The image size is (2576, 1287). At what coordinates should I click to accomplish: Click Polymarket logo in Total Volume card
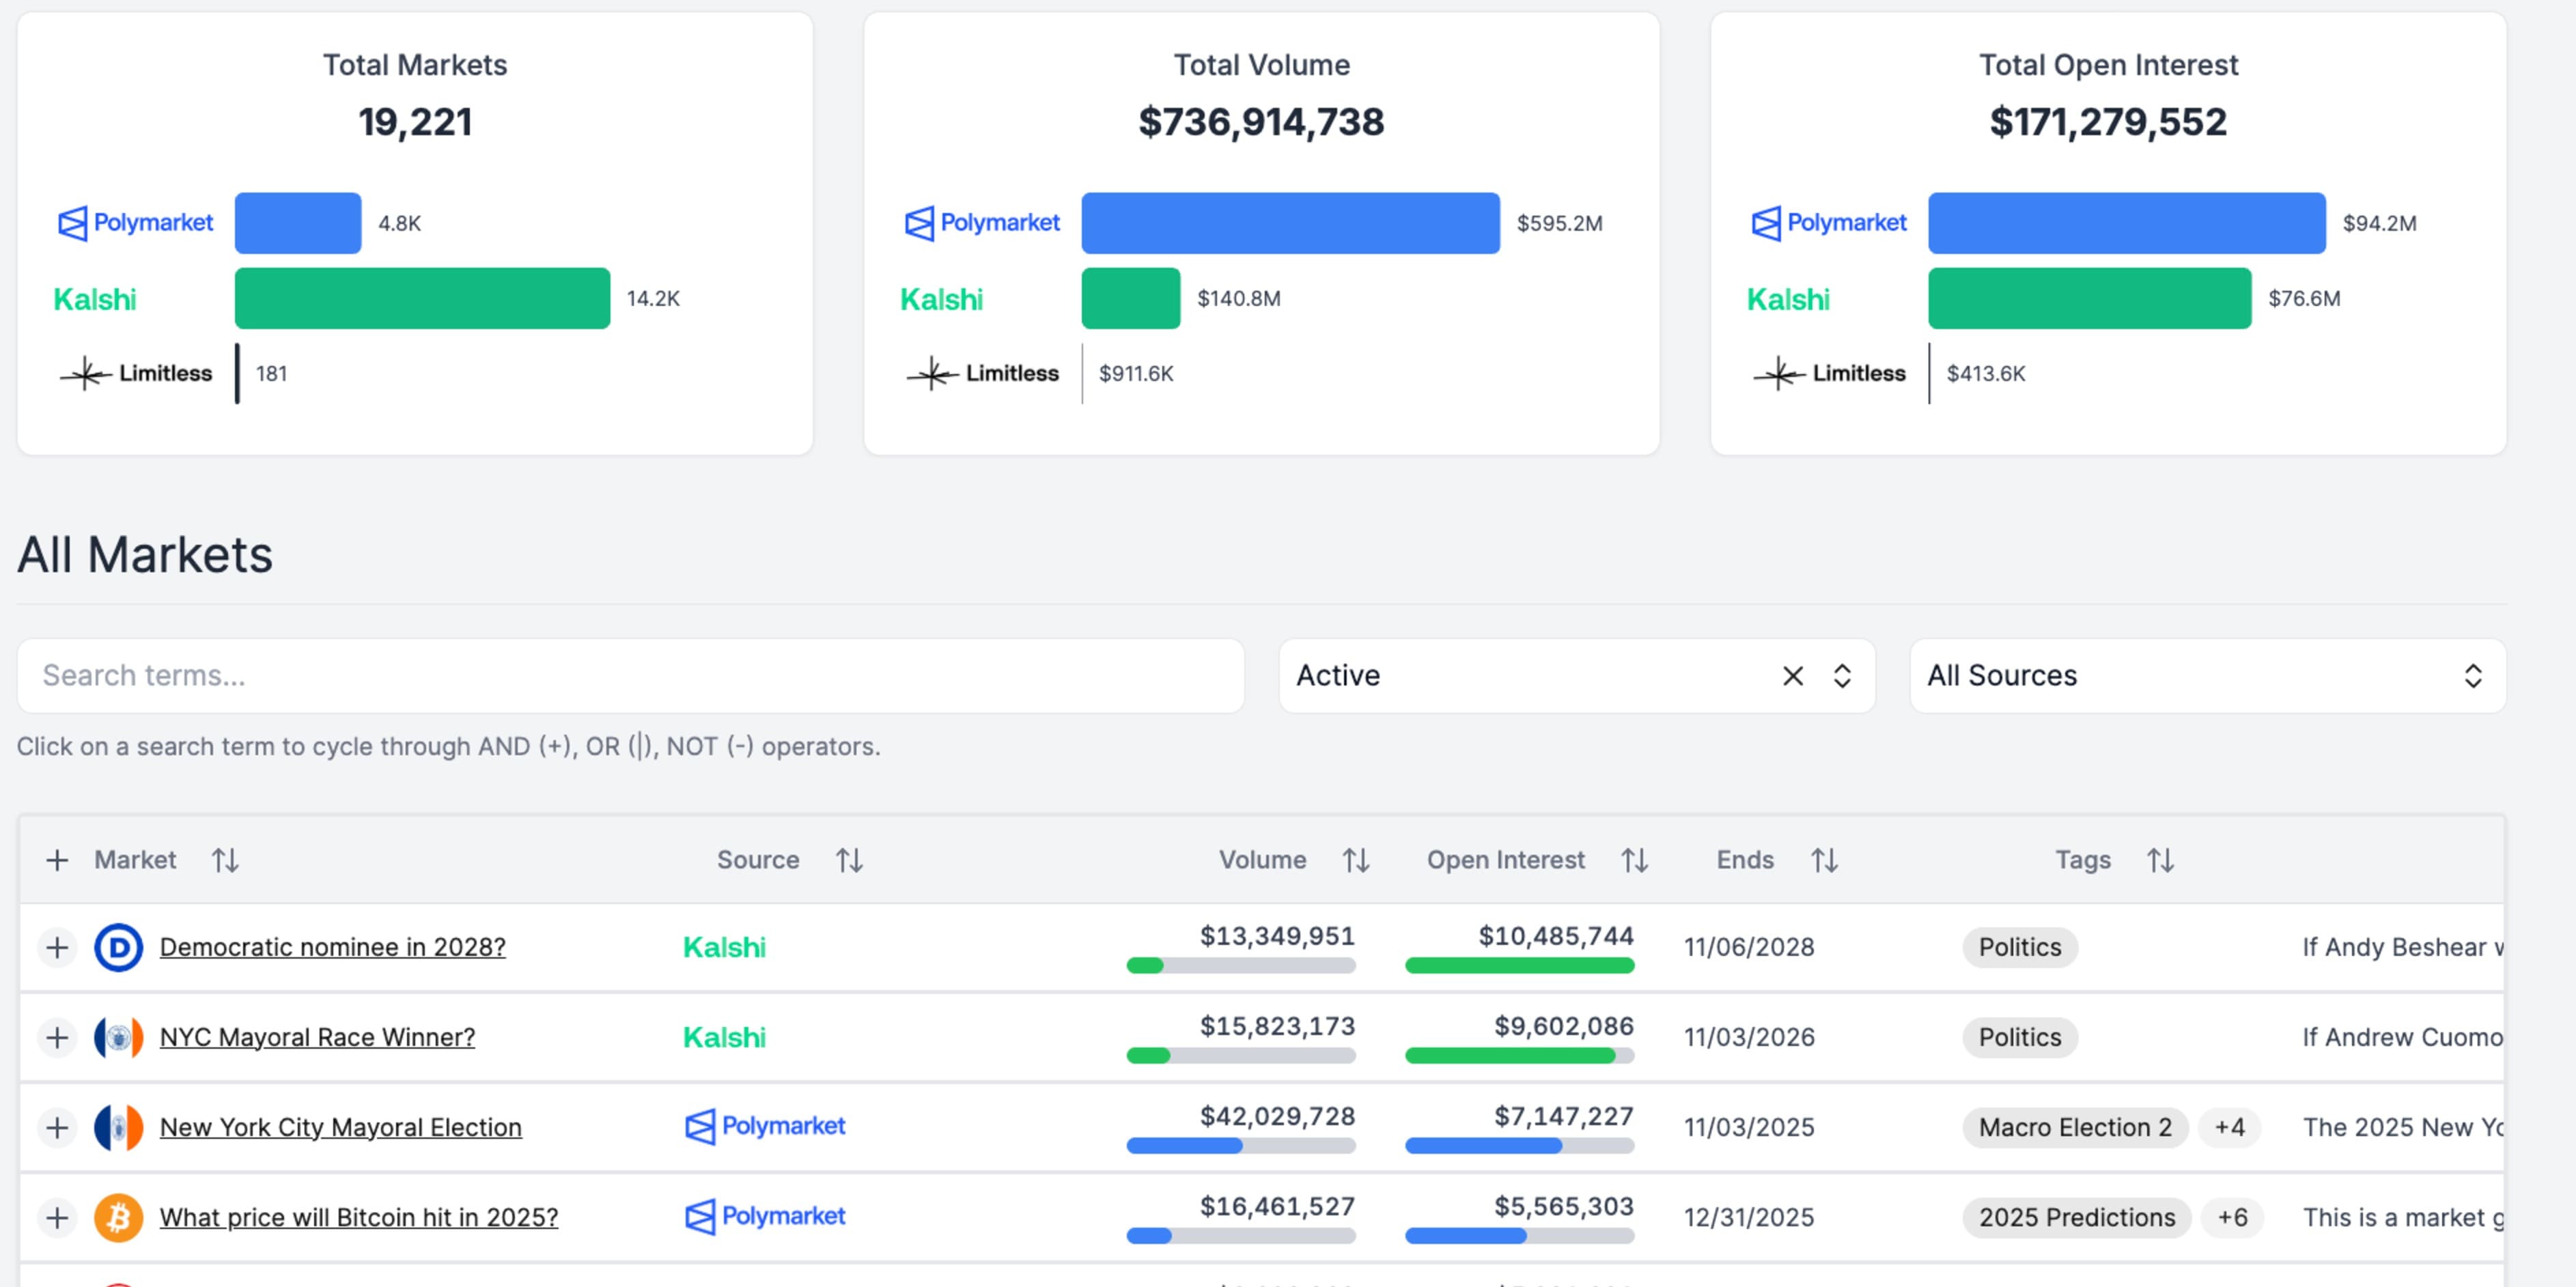[x=982, y=223]
